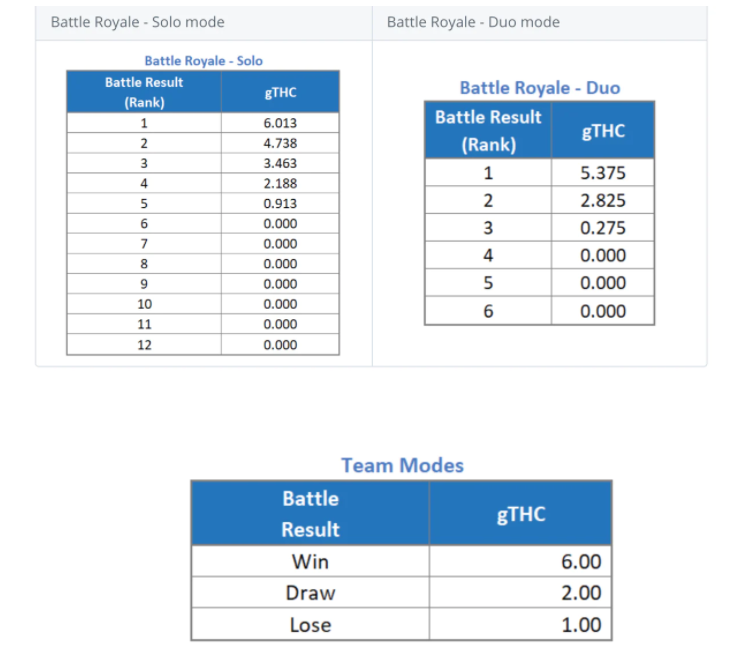Switch to Battle Royale - Duo mode tab

(473, 22)
